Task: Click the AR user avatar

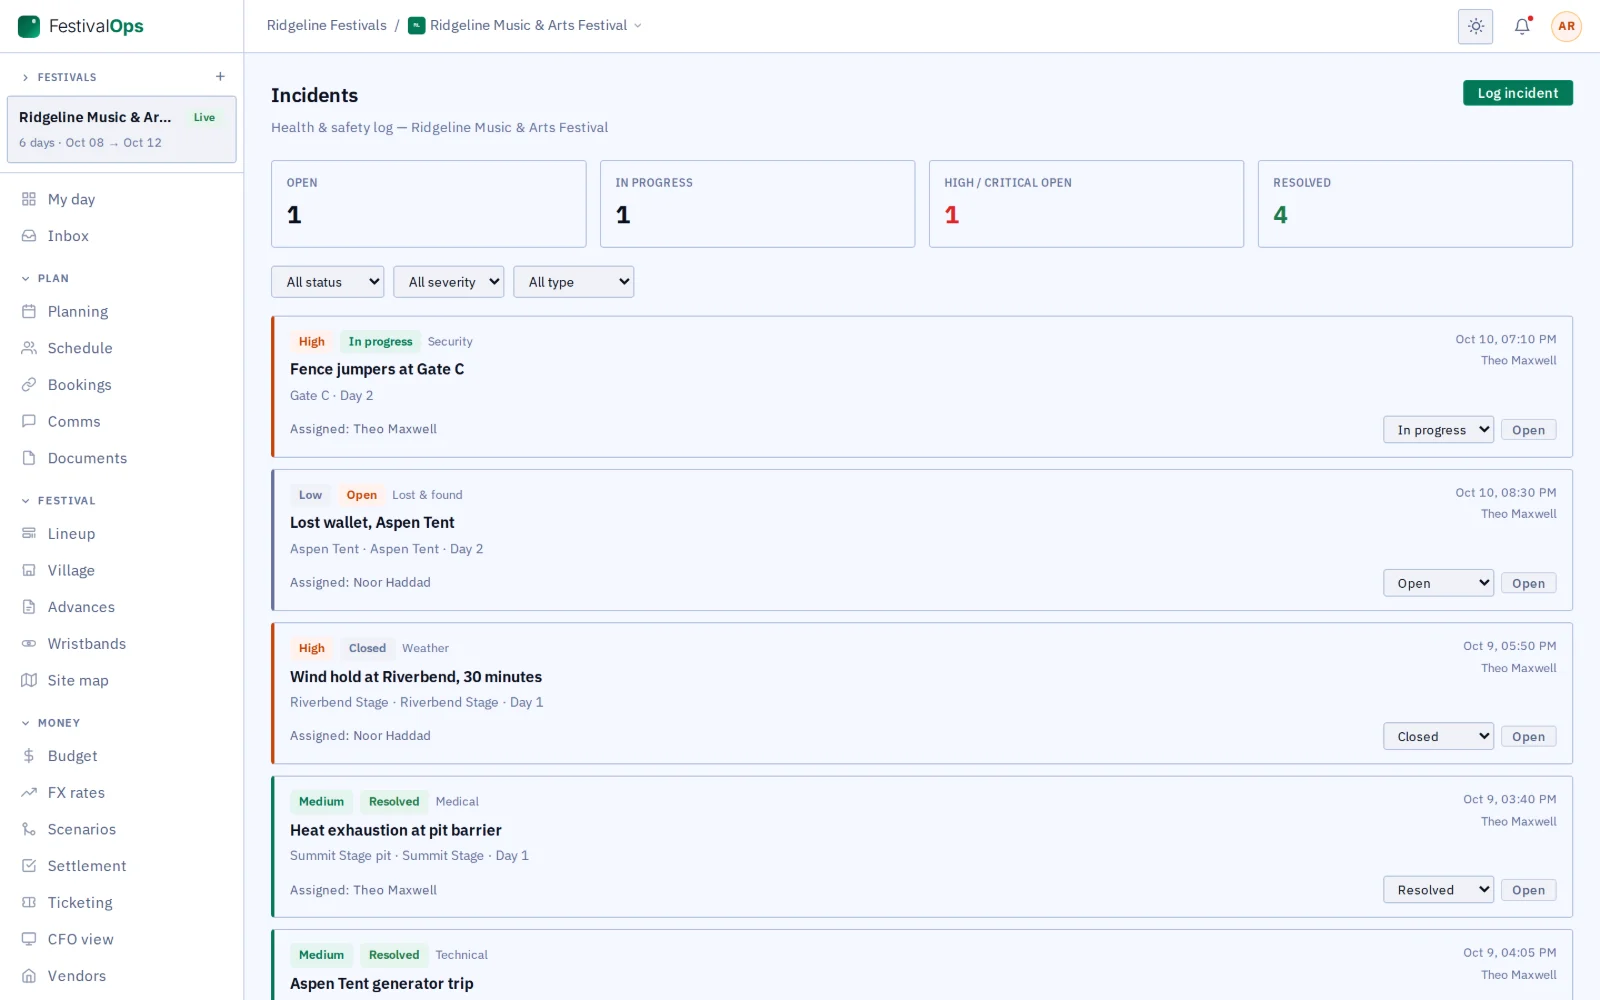Action: (1566, 26)
